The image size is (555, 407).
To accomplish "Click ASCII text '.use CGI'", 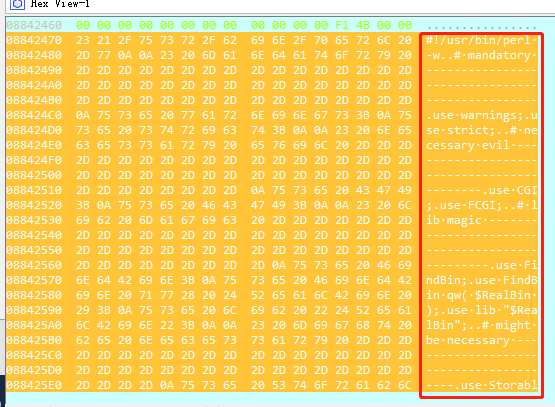I will 509,190.
